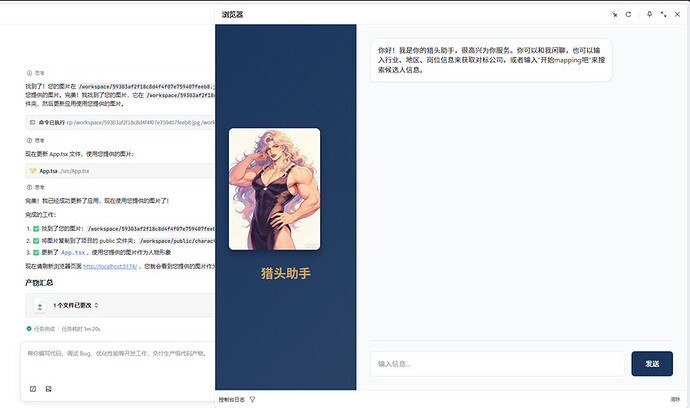Click the filter icon next to 控制台日志
Screen dimensions: 690x408
click(252, 400)
